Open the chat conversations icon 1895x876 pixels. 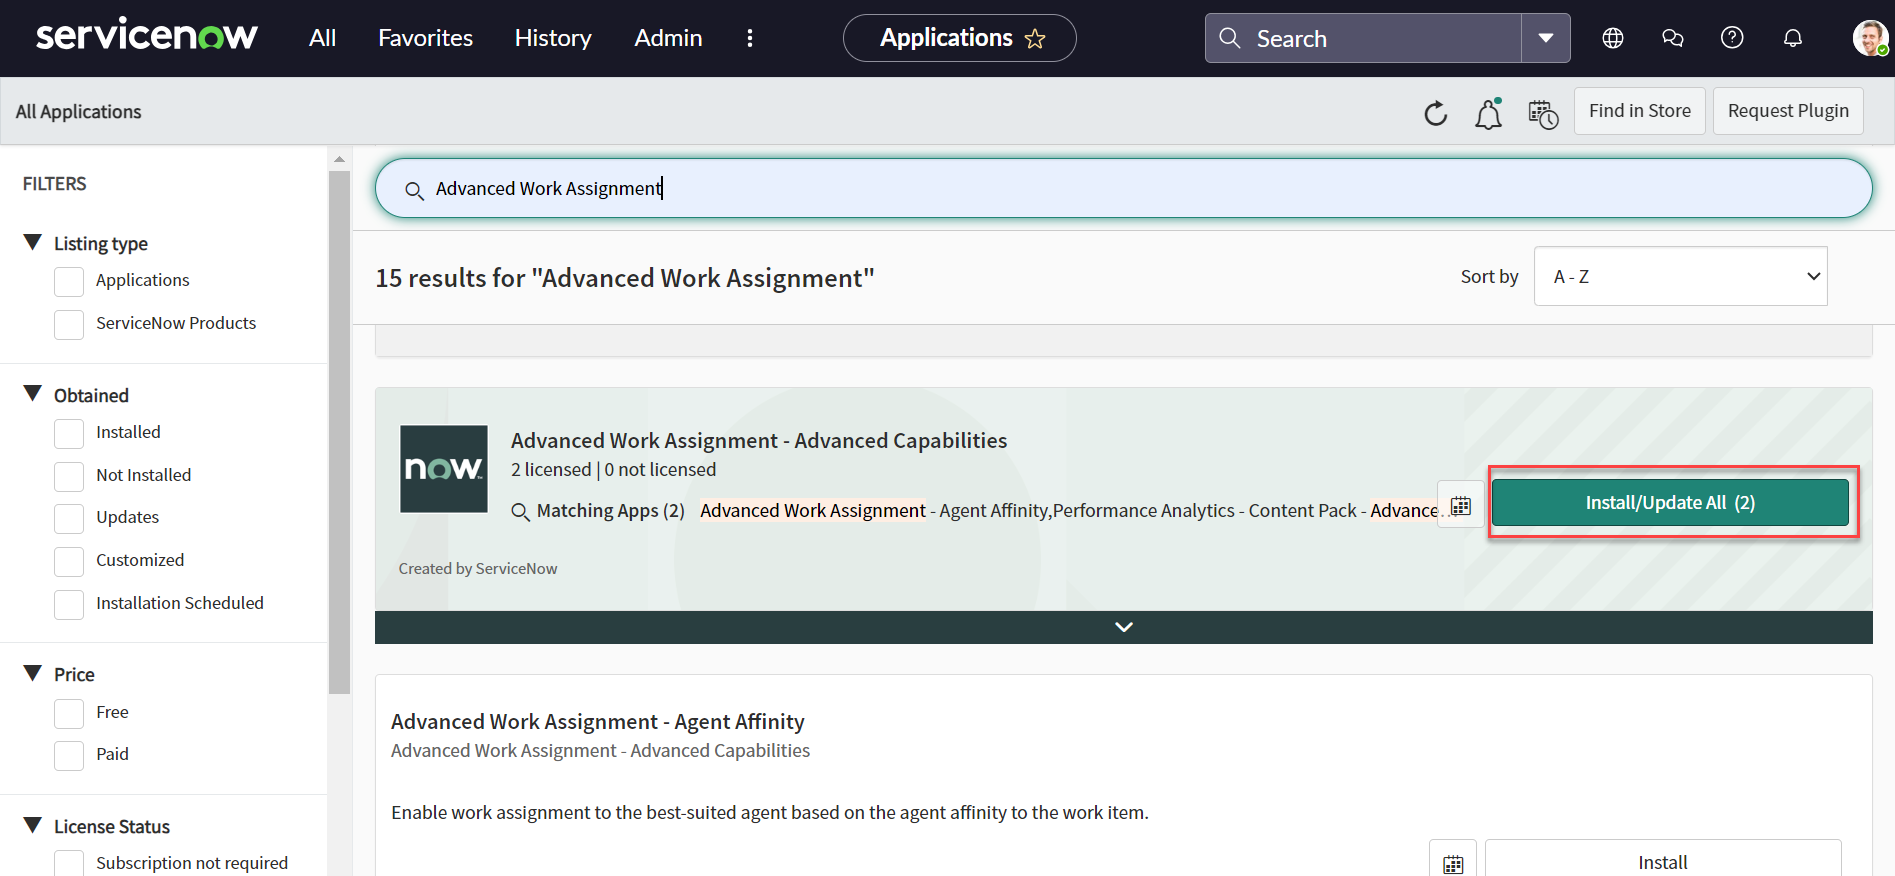tap(1672, 38)
